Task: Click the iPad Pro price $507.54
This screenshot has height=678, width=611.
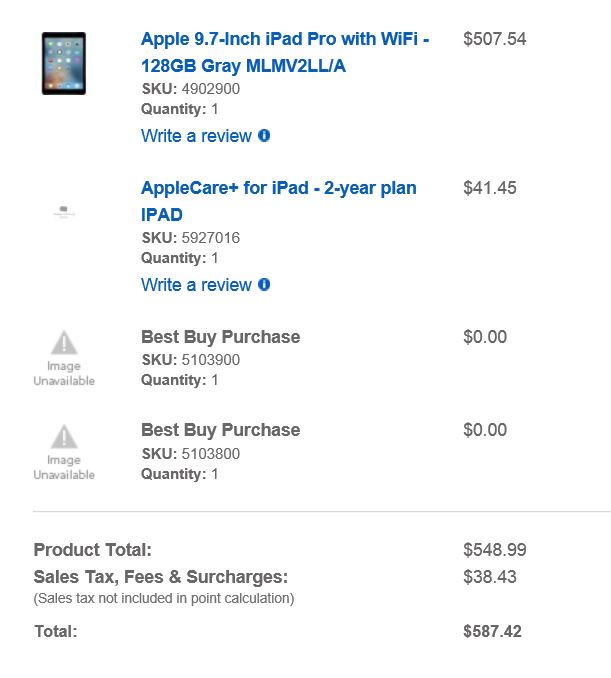Action: [494, 39]
